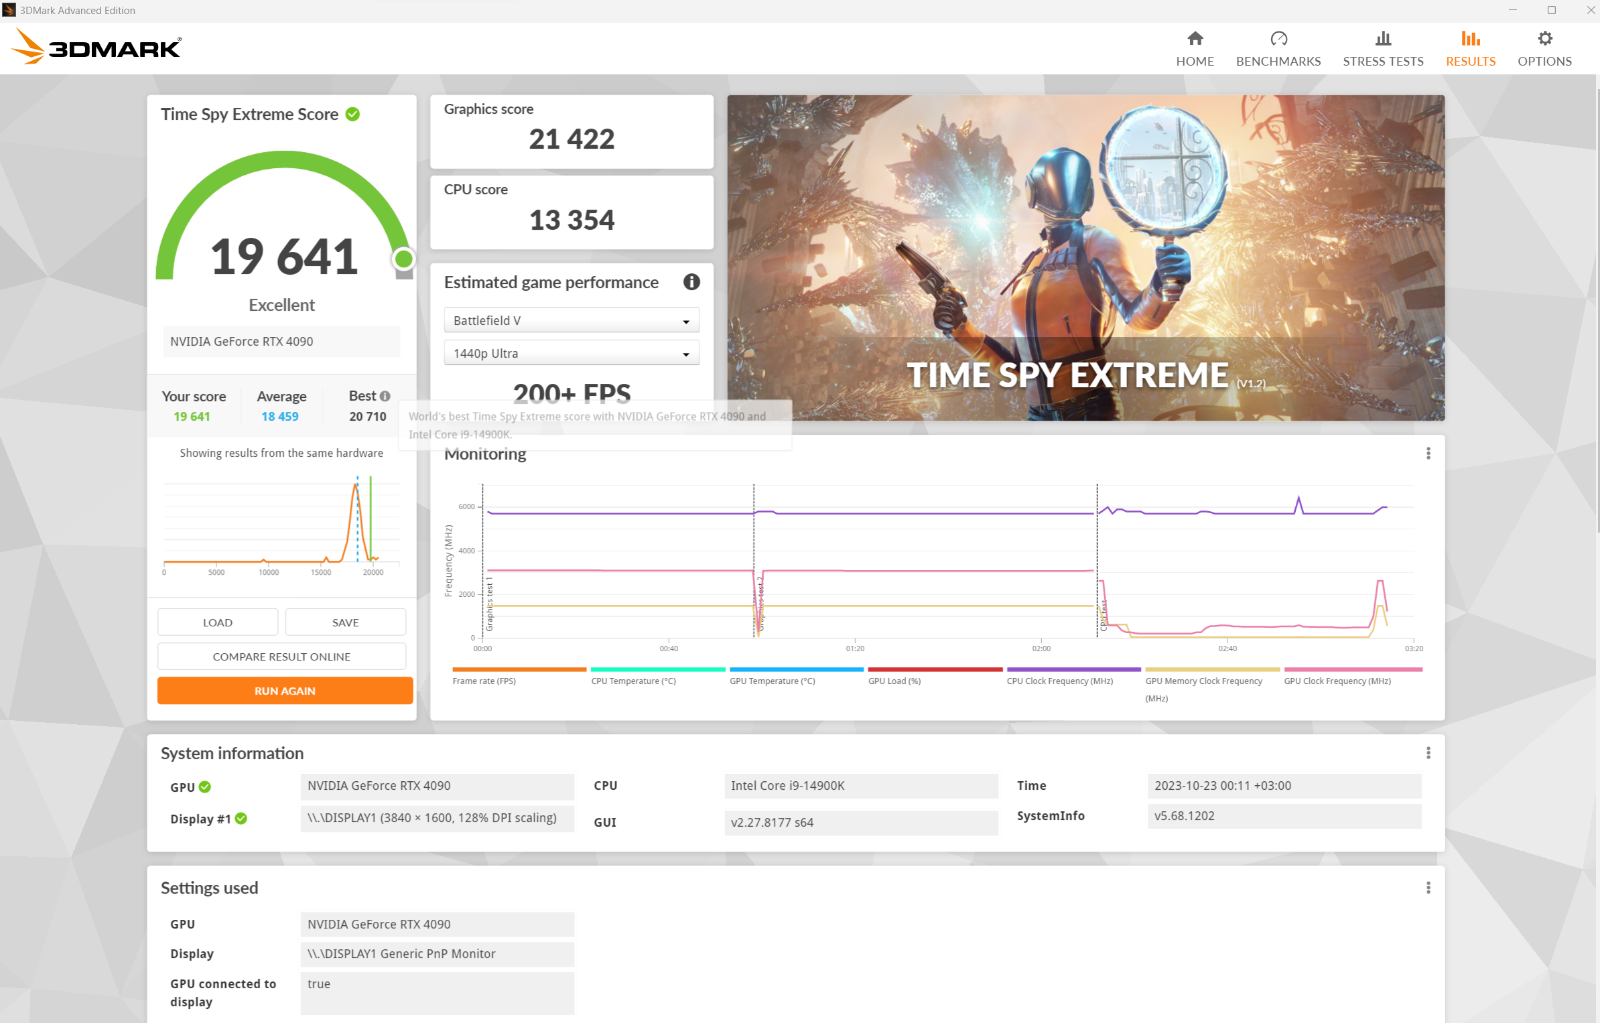Click the Excellent rating label
This screenshot has height=1023, width=1600.
pos(281,305)
